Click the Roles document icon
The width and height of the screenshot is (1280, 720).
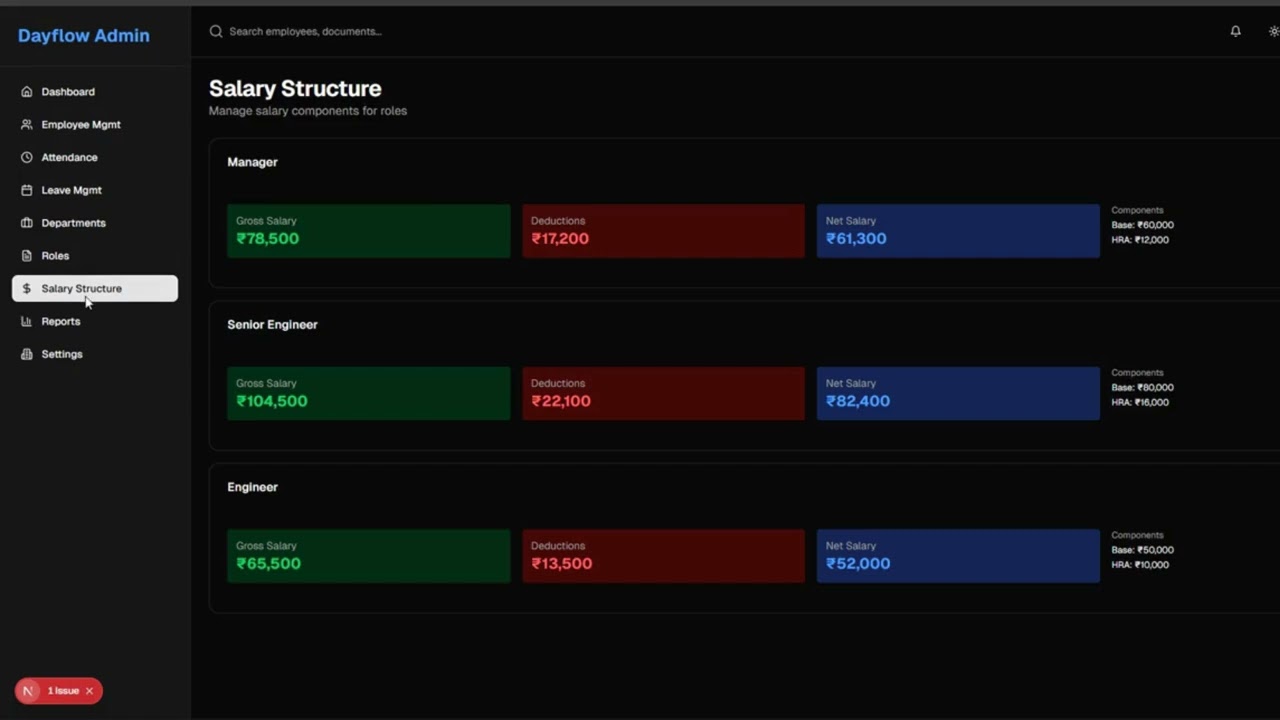(27, 256)
